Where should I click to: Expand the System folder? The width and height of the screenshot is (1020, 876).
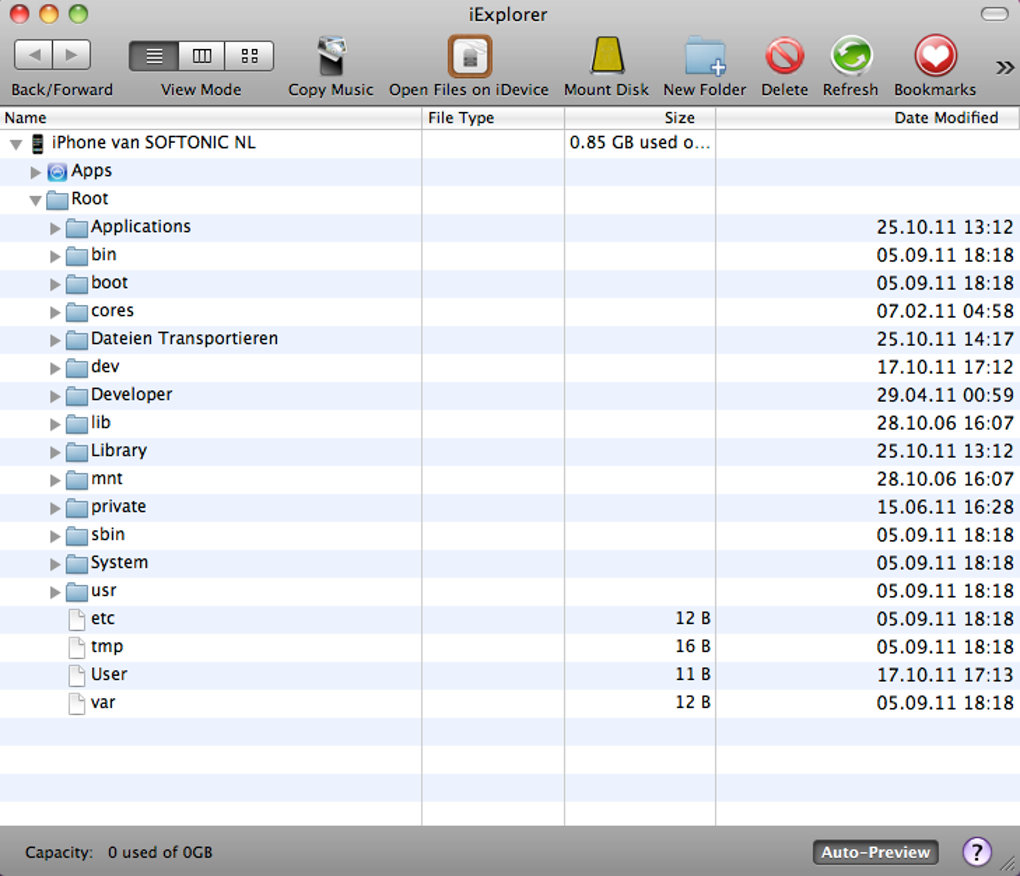coord(55,563)
